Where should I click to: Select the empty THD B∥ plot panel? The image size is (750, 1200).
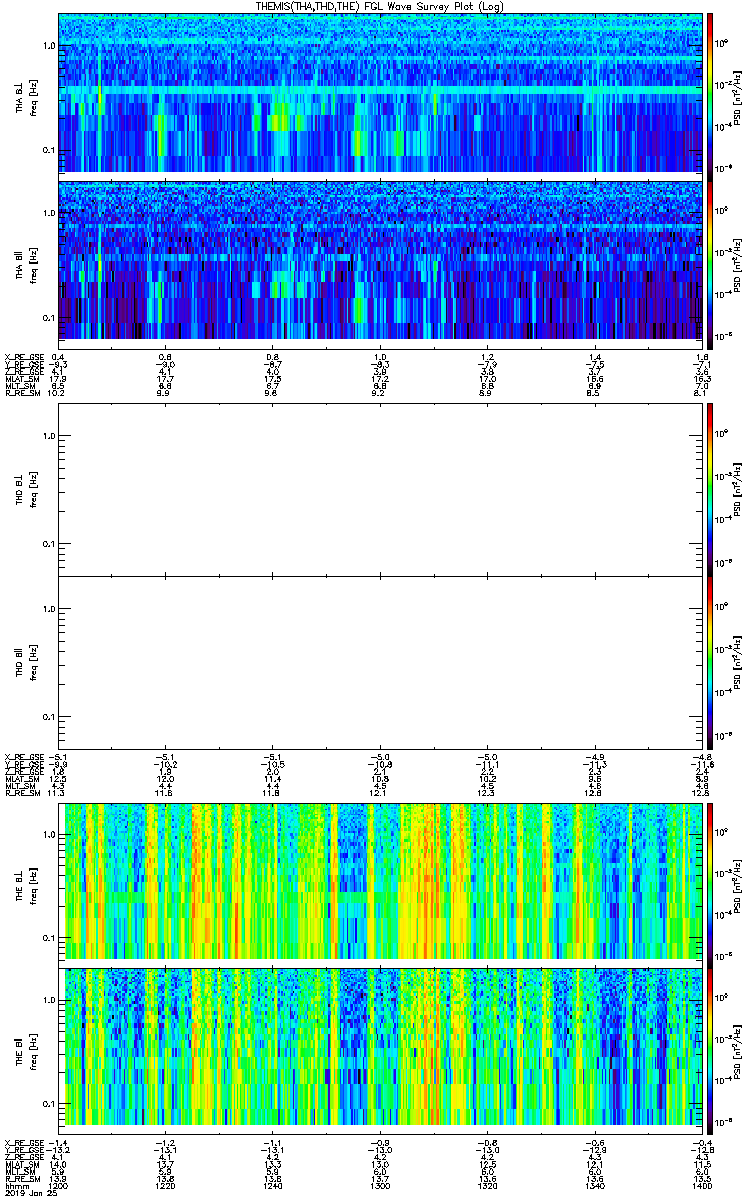[x=379, y=662]
